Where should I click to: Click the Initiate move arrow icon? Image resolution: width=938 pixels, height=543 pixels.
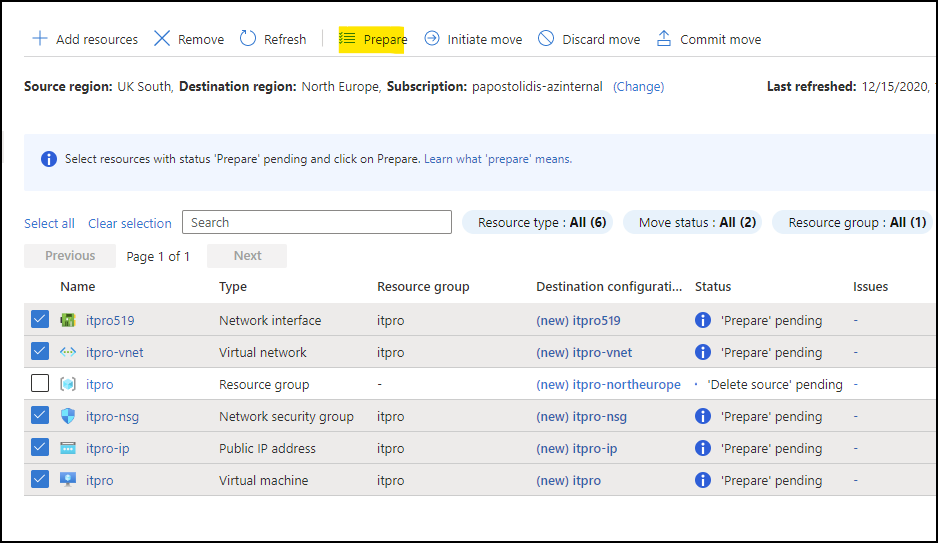point(432,39)
